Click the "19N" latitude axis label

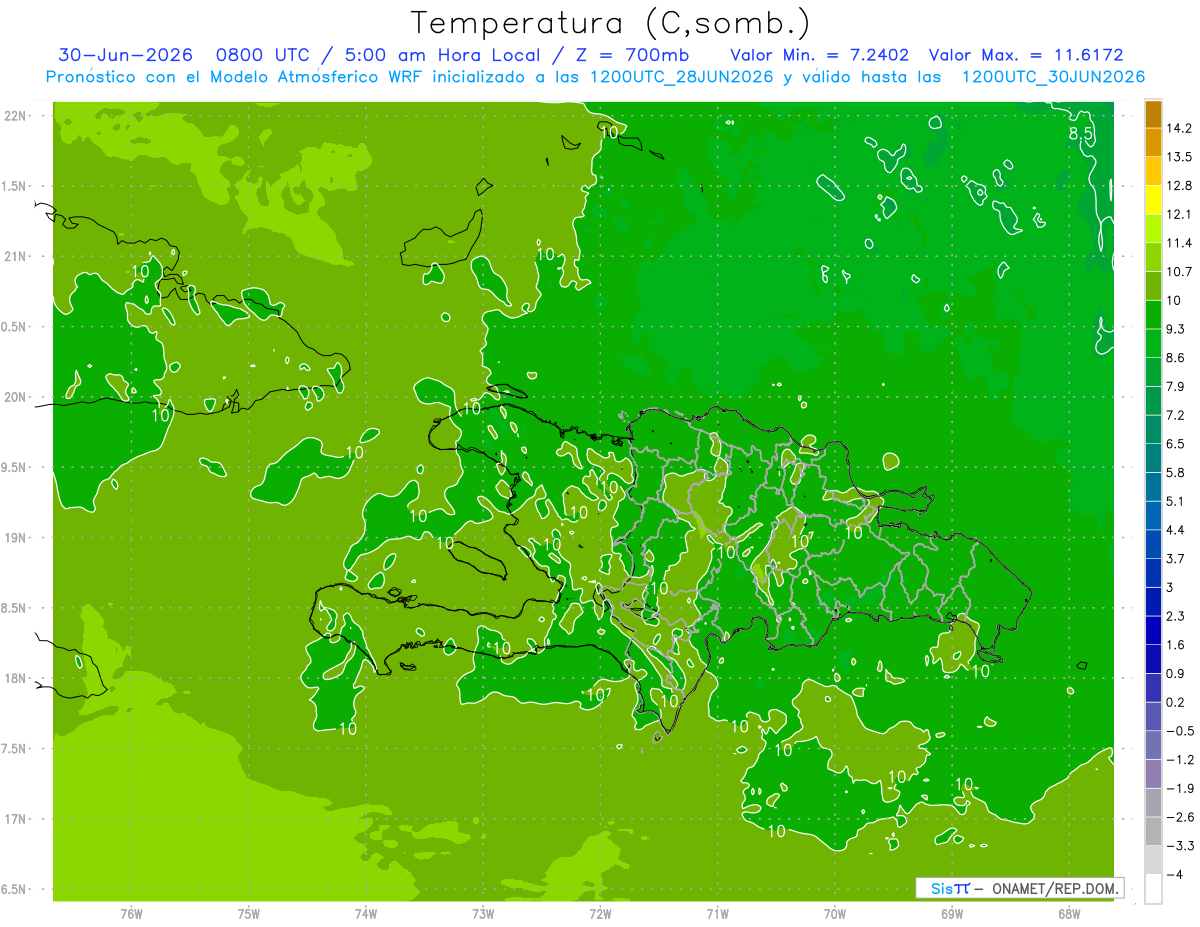coord(15,538)
